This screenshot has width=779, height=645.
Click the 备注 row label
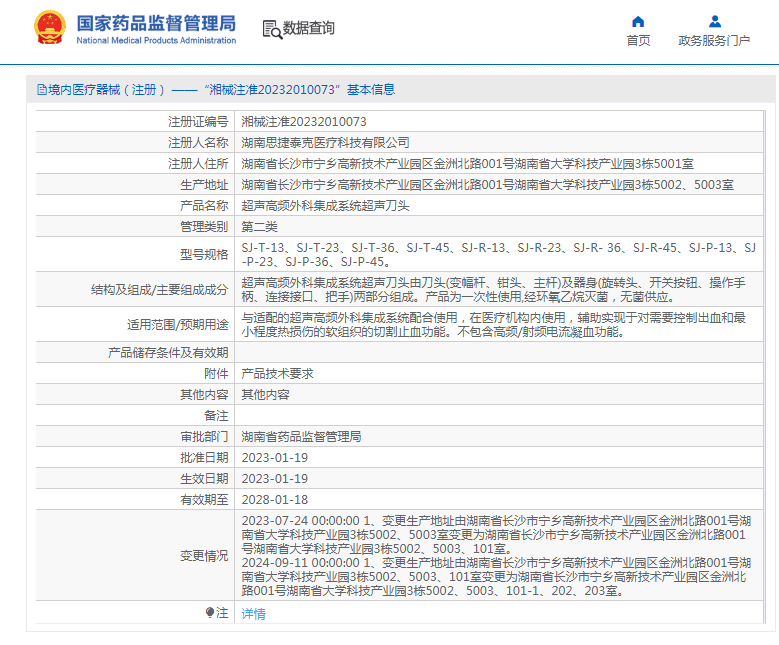click(x=216, y=415)
